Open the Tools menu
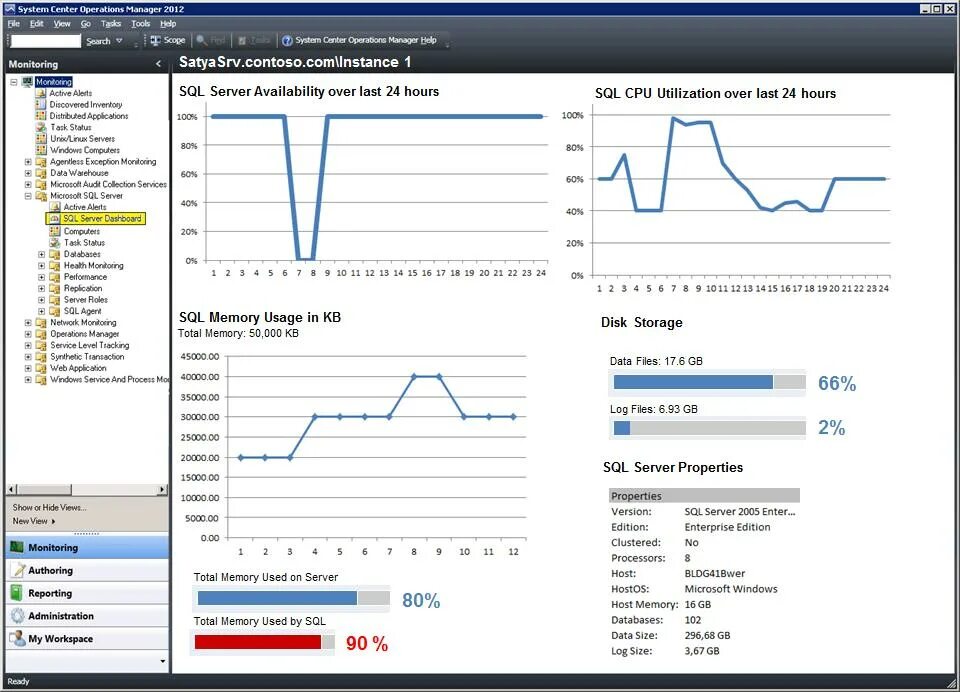 click(x=139, y=23)
